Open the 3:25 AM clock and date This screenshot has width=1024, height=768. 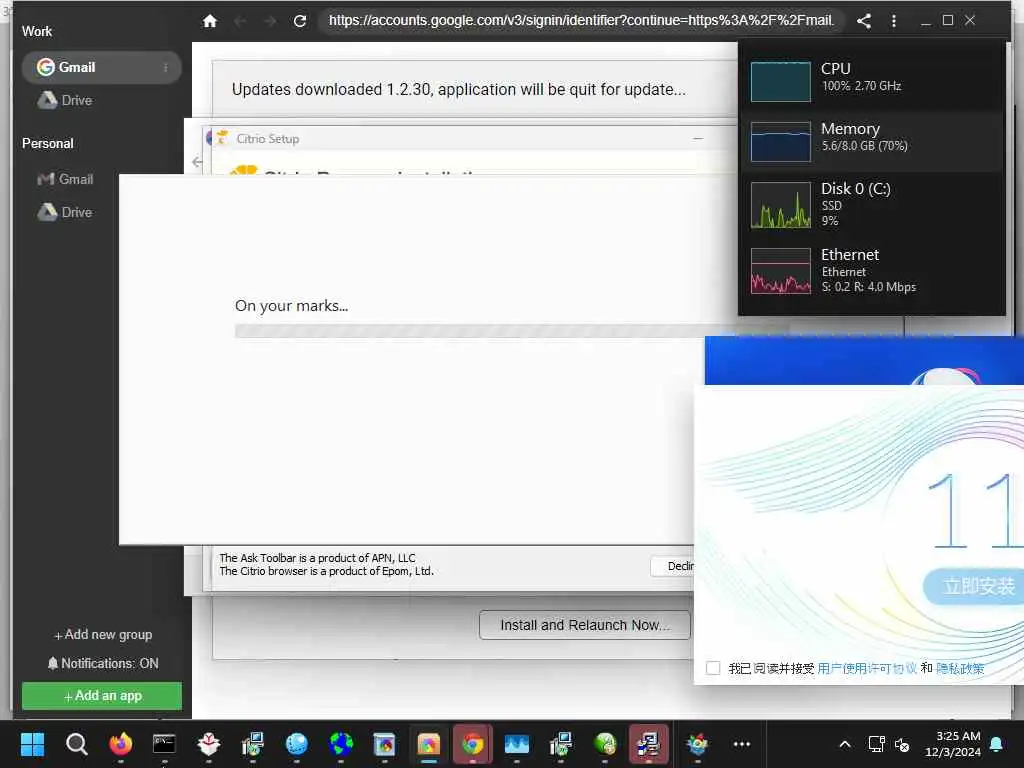[953, 744]
